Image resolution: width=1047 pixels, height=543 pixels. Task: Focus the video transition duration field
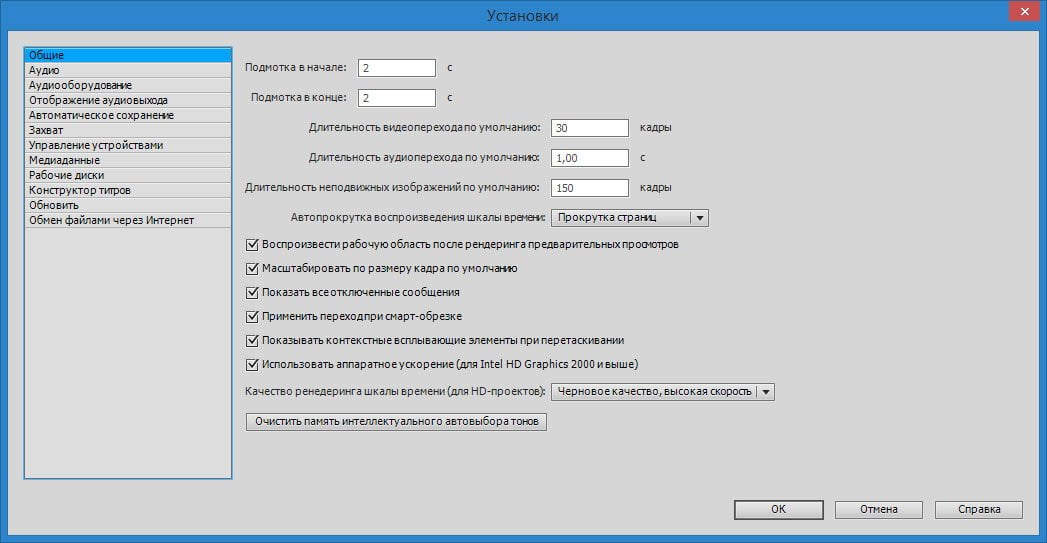[x=590, y=128]
